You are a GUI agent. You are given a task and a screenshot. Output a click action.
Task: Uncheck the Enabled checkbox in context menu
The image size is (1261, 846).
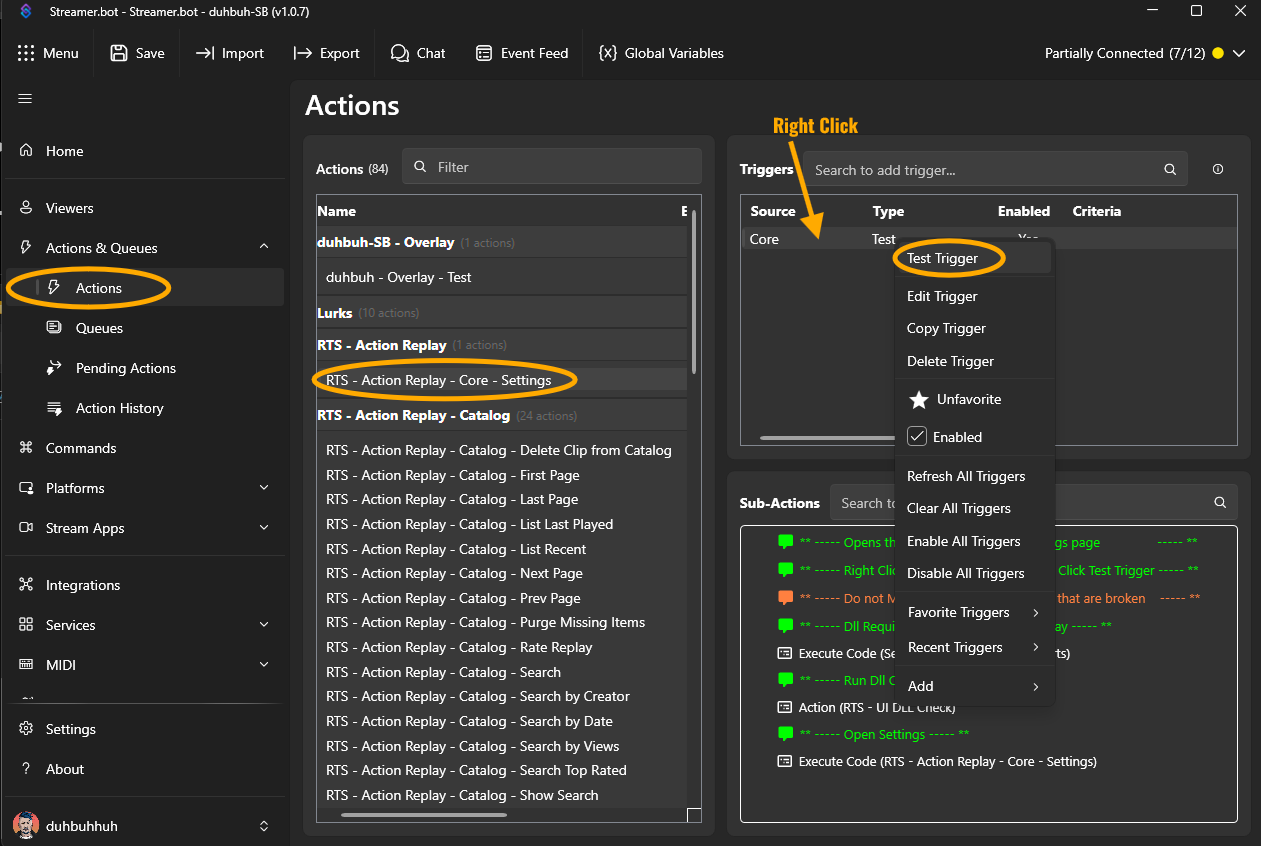coord(917,437)
